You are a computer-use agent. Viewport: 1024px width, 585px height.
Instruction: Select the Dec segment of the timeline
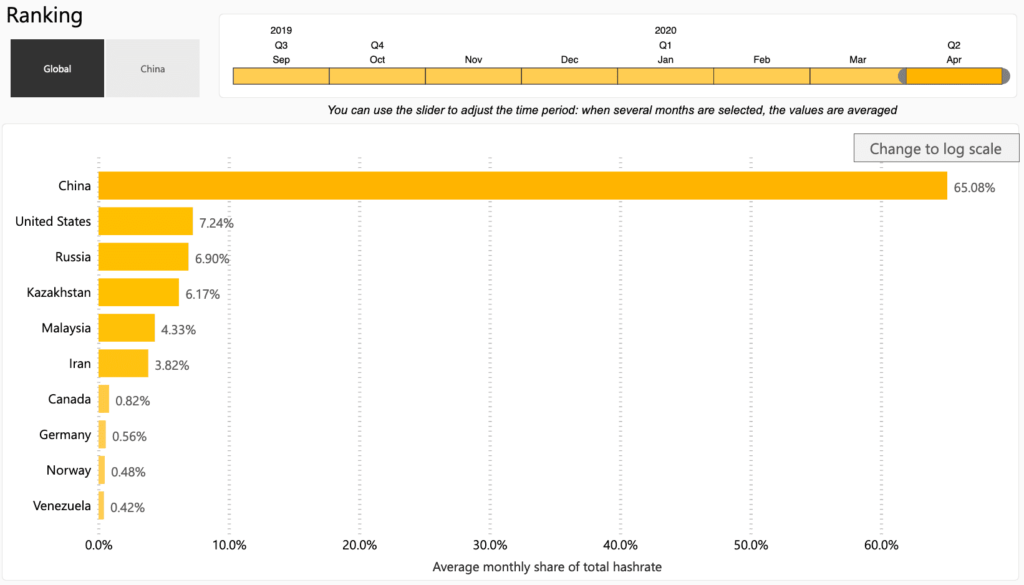tap(569, 75)
